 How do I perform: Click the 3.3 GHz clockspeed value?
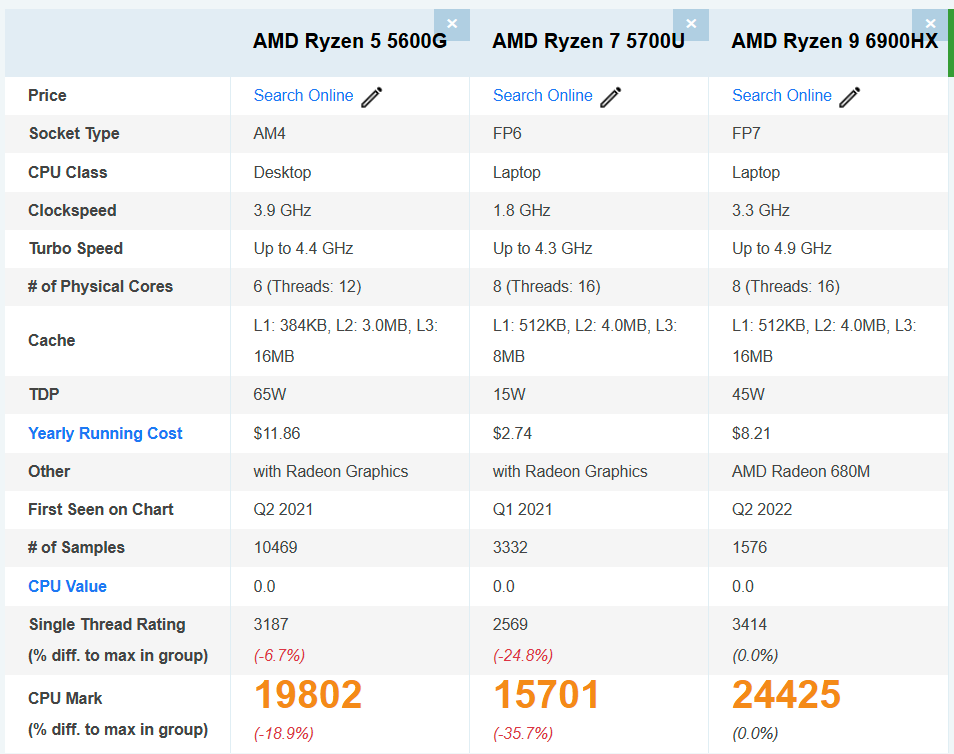(x=761, y=211)
